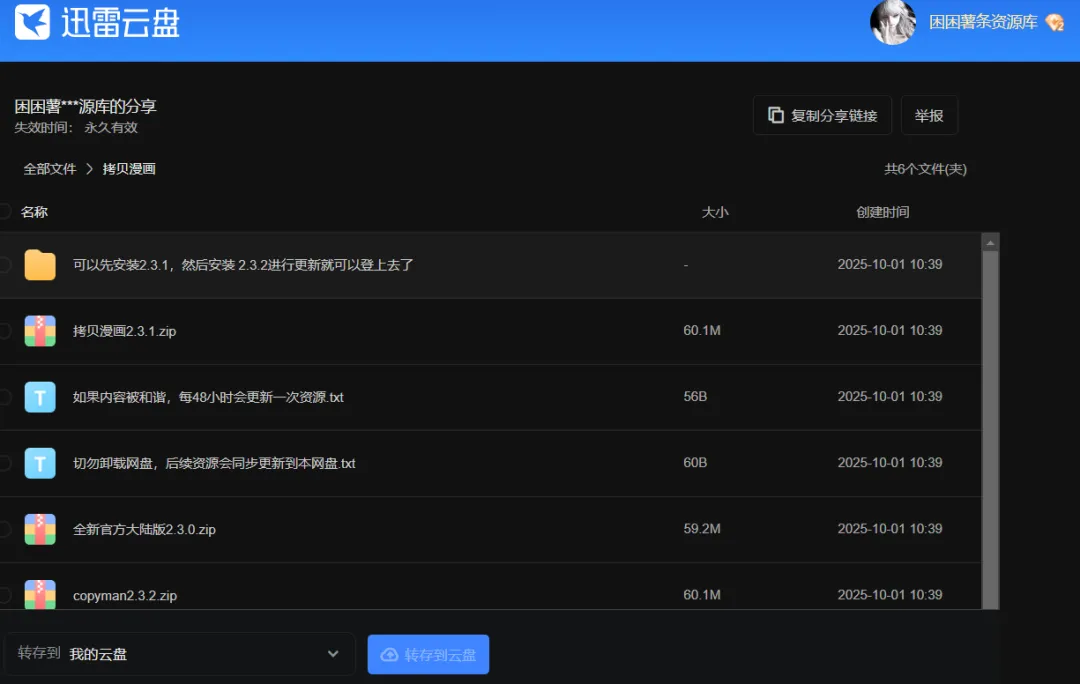
Task: Open the user avatar picture
Action: pyautogui.click(x=893, y=22)
